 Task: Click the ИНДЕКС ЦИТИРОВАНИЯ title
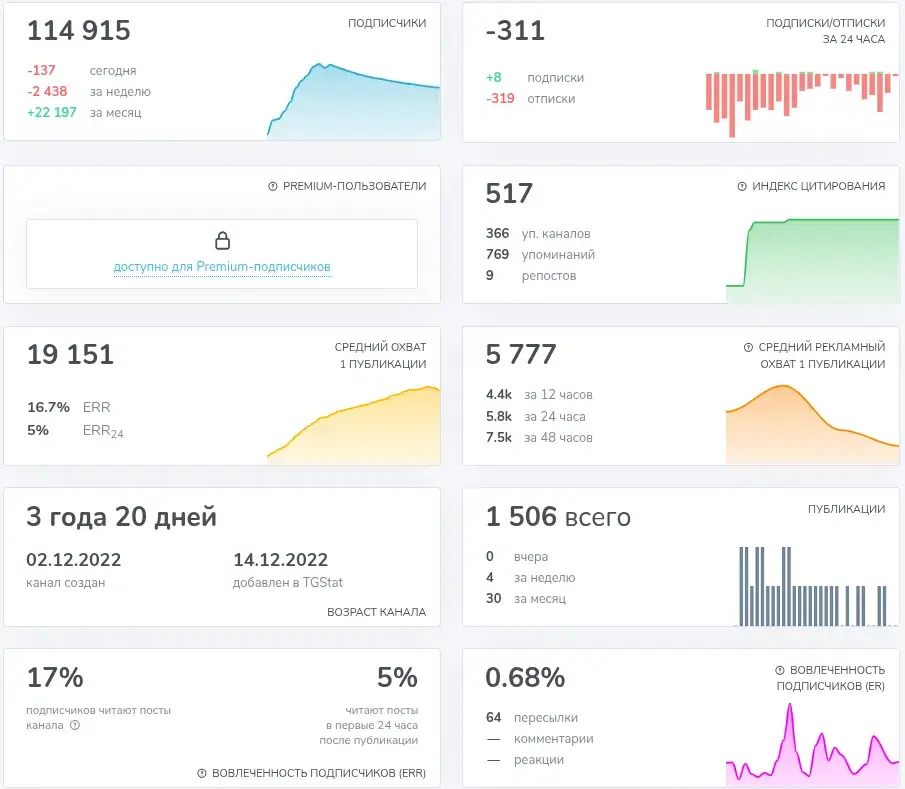pos(818,186)
